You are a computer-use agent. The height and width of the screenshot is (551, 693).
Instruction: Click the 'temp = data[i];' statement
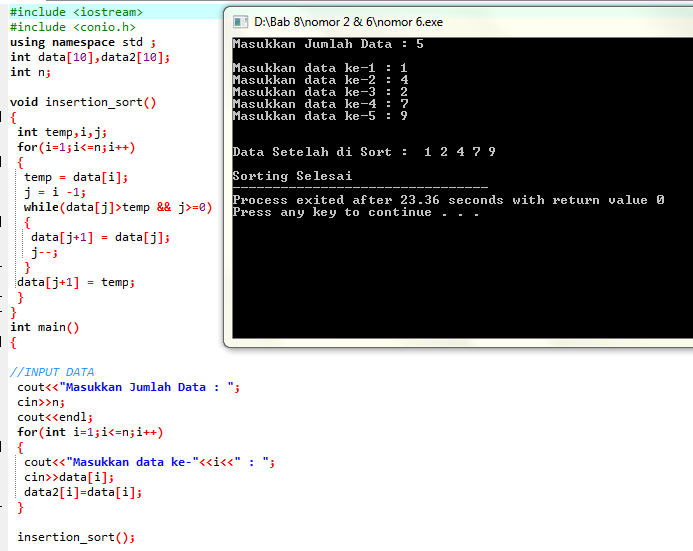click(x=76, y=177)
